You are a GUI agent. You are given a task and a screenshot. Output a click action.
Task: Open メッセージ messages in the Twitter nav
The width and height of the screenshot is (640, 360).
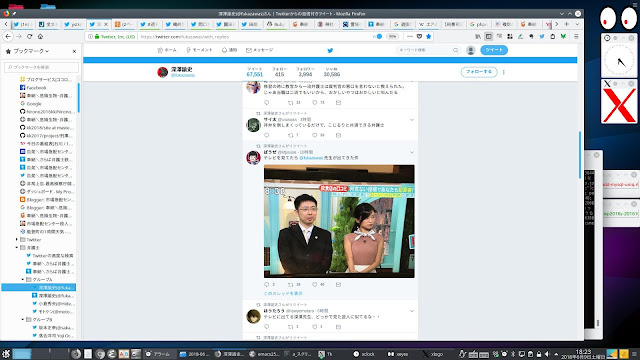(260, 50)
